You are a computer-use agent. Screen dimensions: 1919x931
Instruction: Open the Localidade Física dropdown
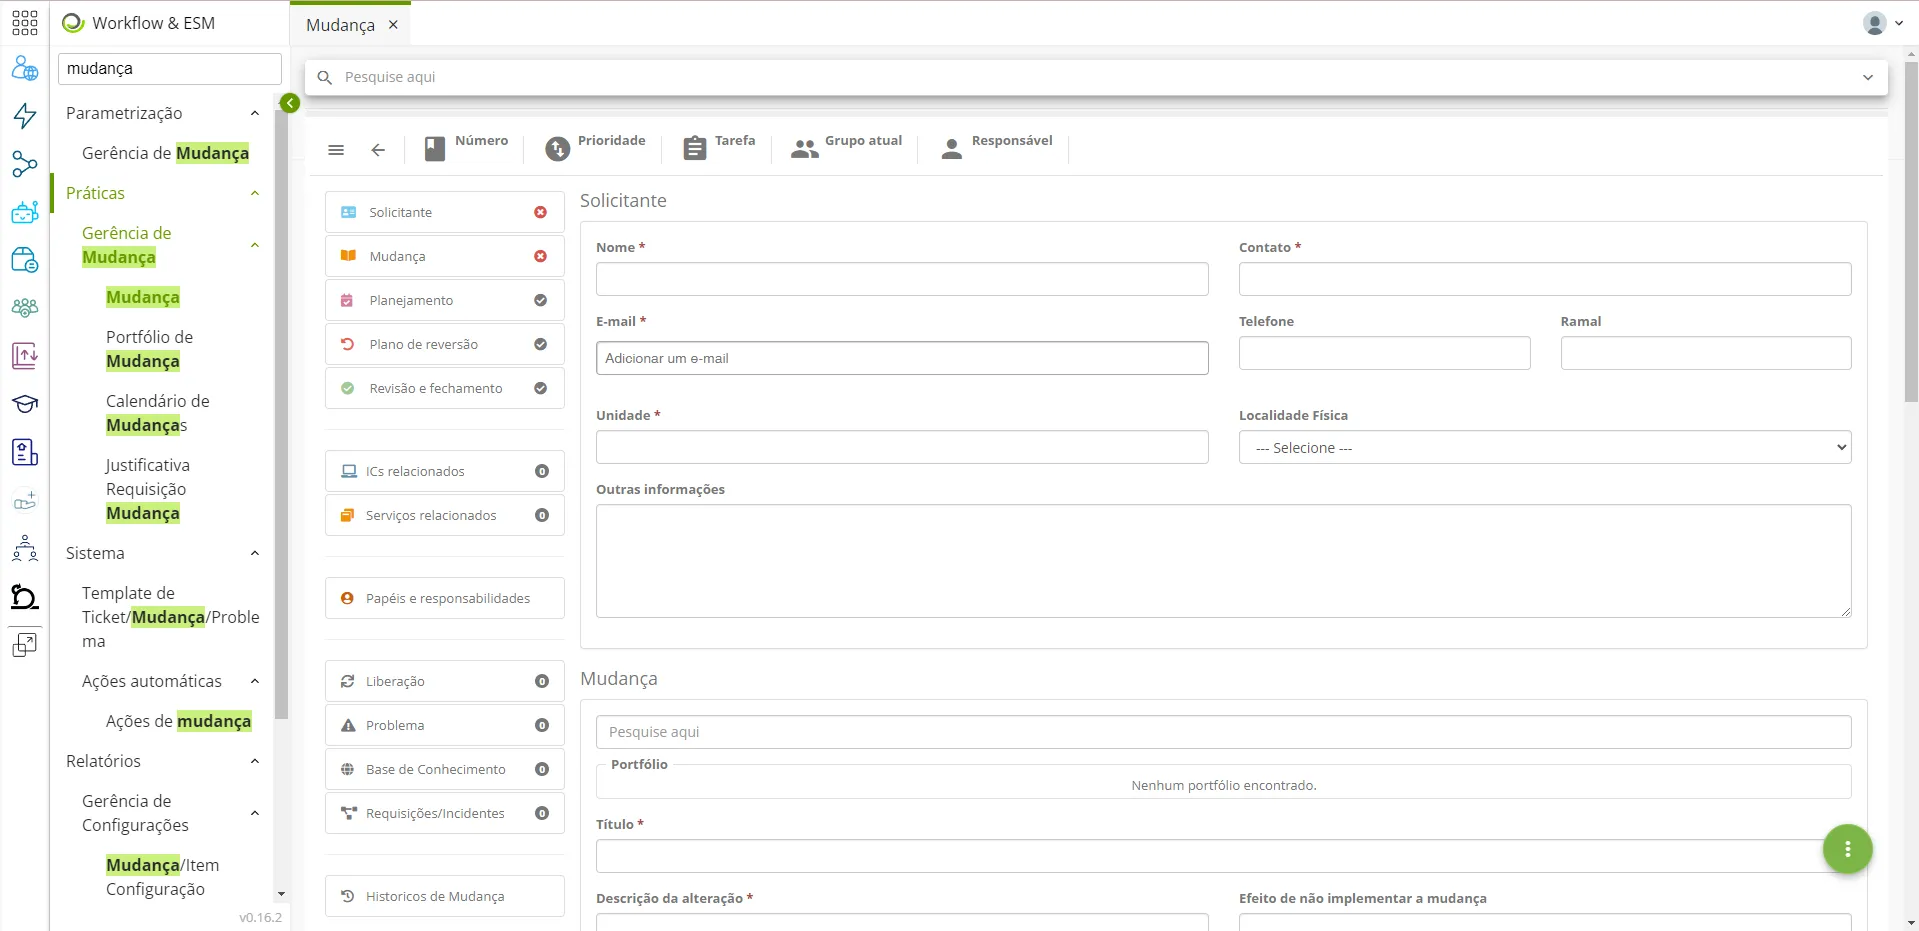coord(1544,447)
